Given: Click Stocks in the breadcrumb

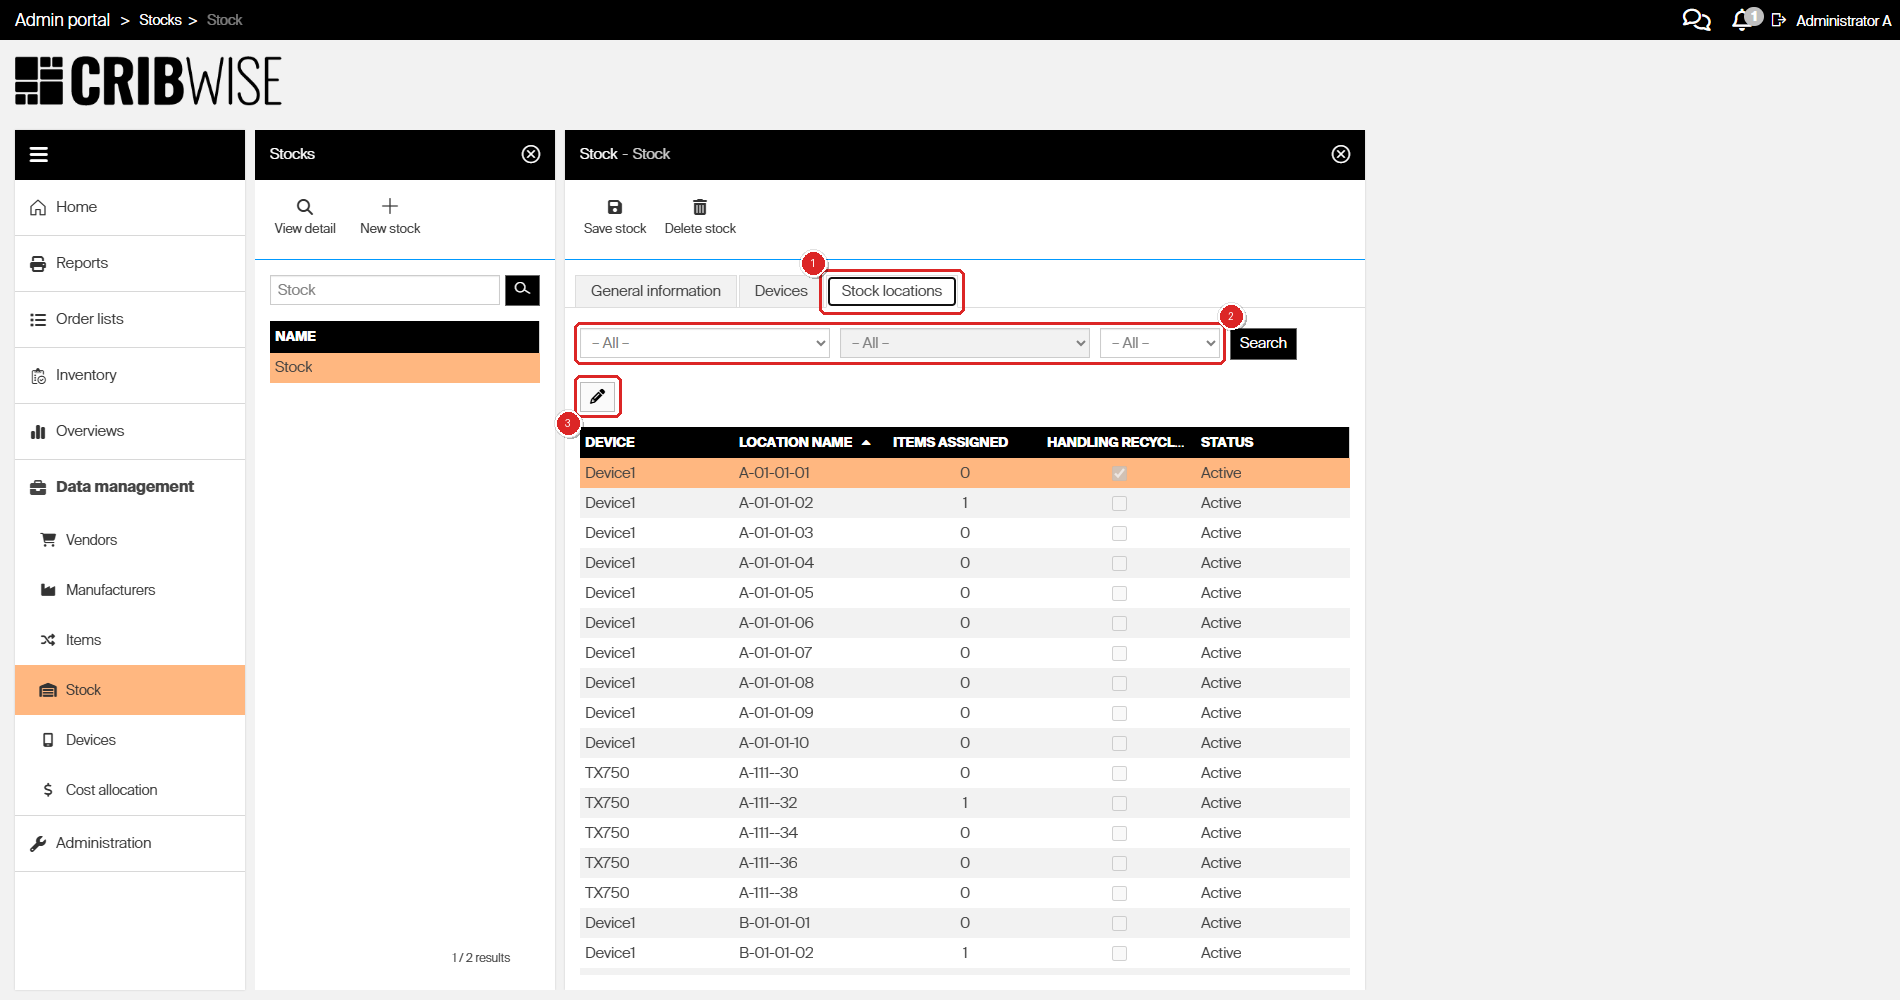Looking at the screenshot, I should (160, 20).
